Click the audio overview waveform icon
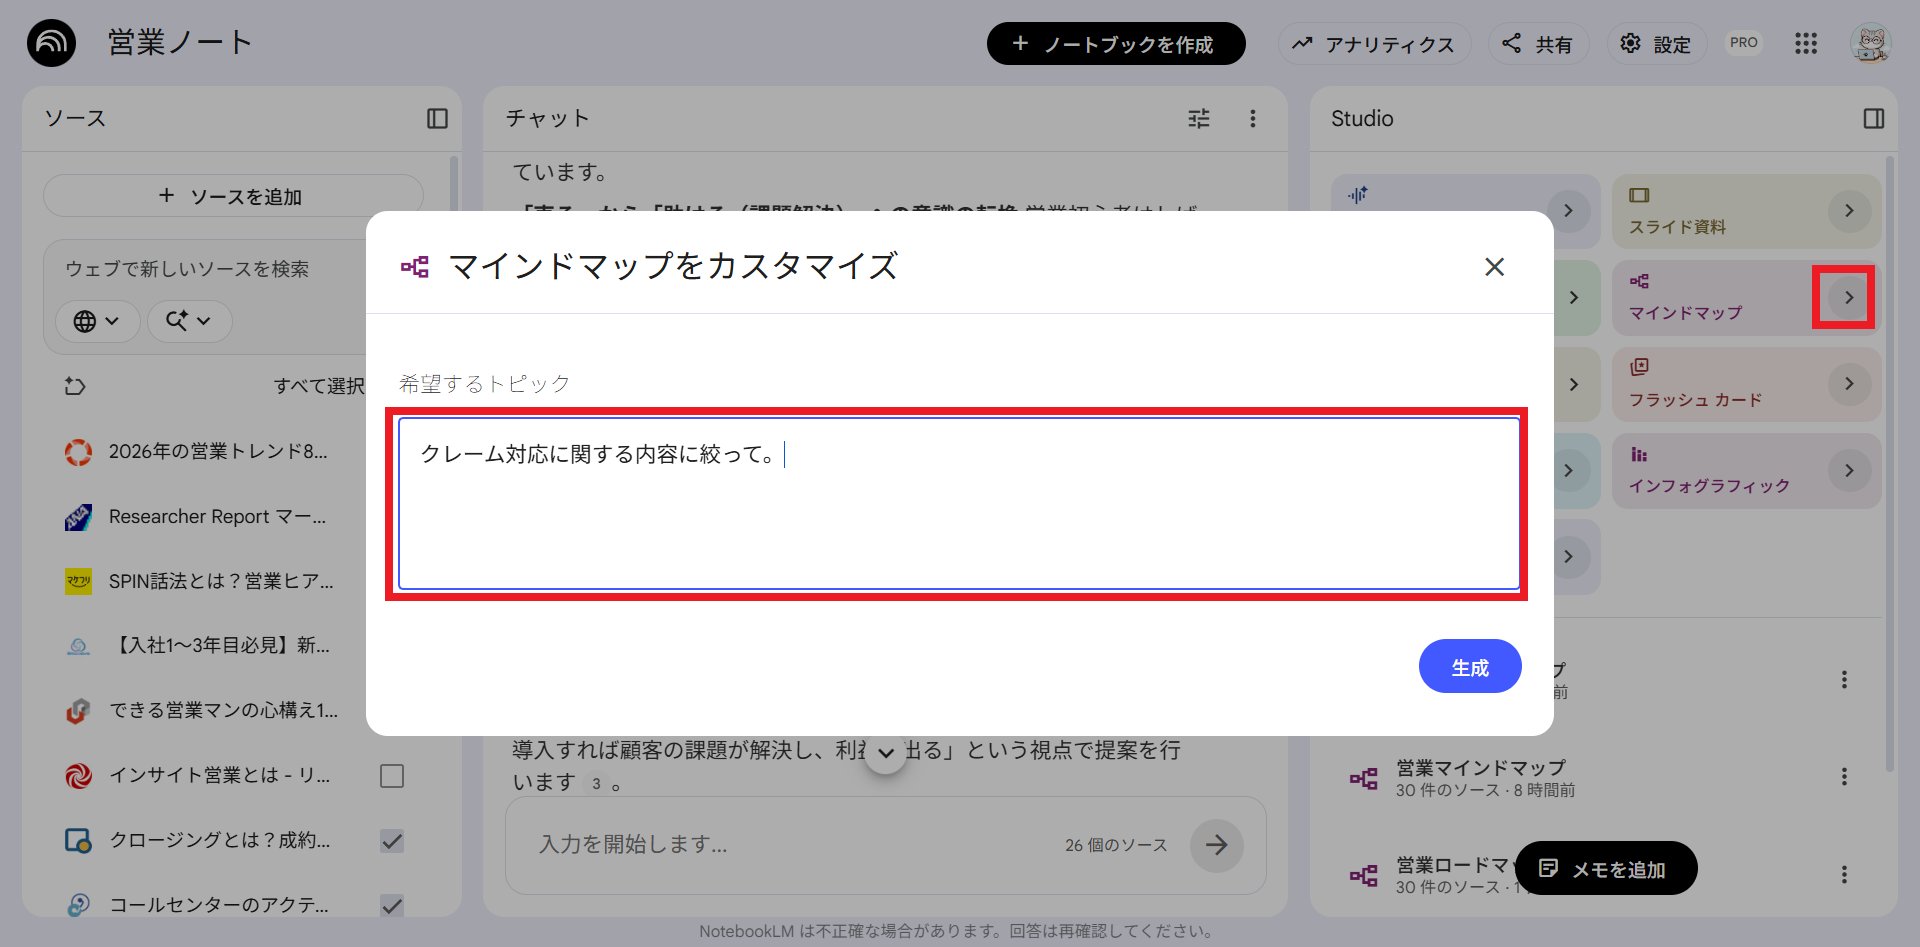Image resolution: width=1920 pixels, height=947 pixels. click(1357, 195)
